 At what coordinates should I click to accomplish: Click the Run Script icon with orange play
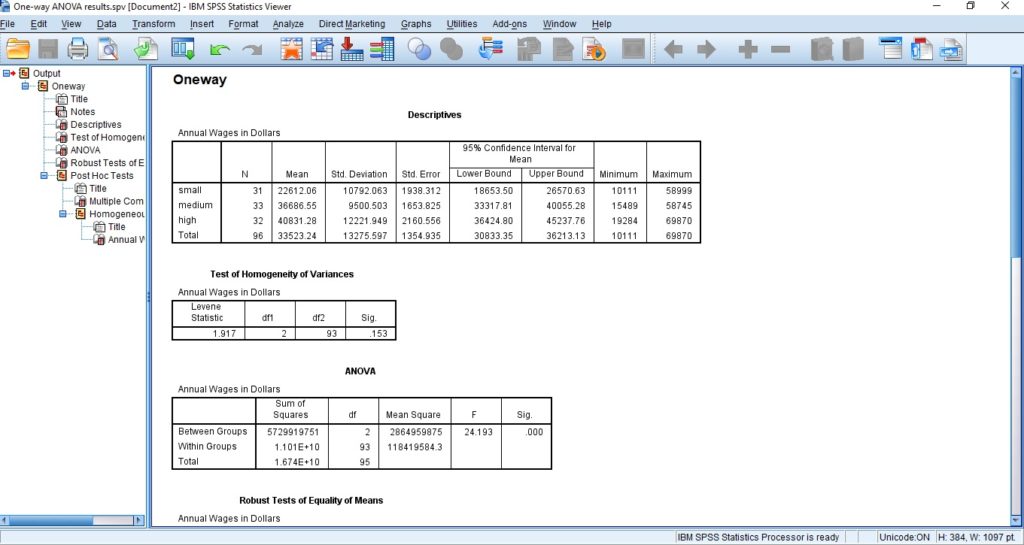point(594,49)
